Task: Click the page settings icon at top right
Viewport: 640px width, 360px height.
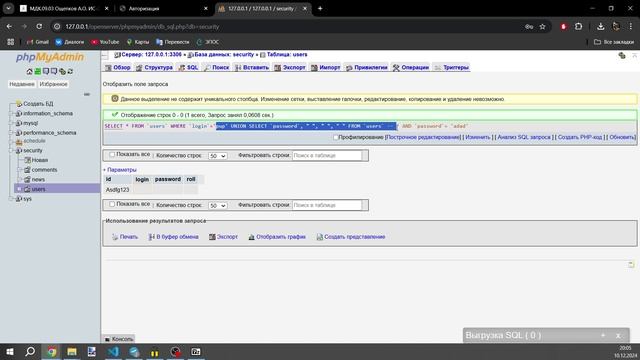Action: pos(622,56)
